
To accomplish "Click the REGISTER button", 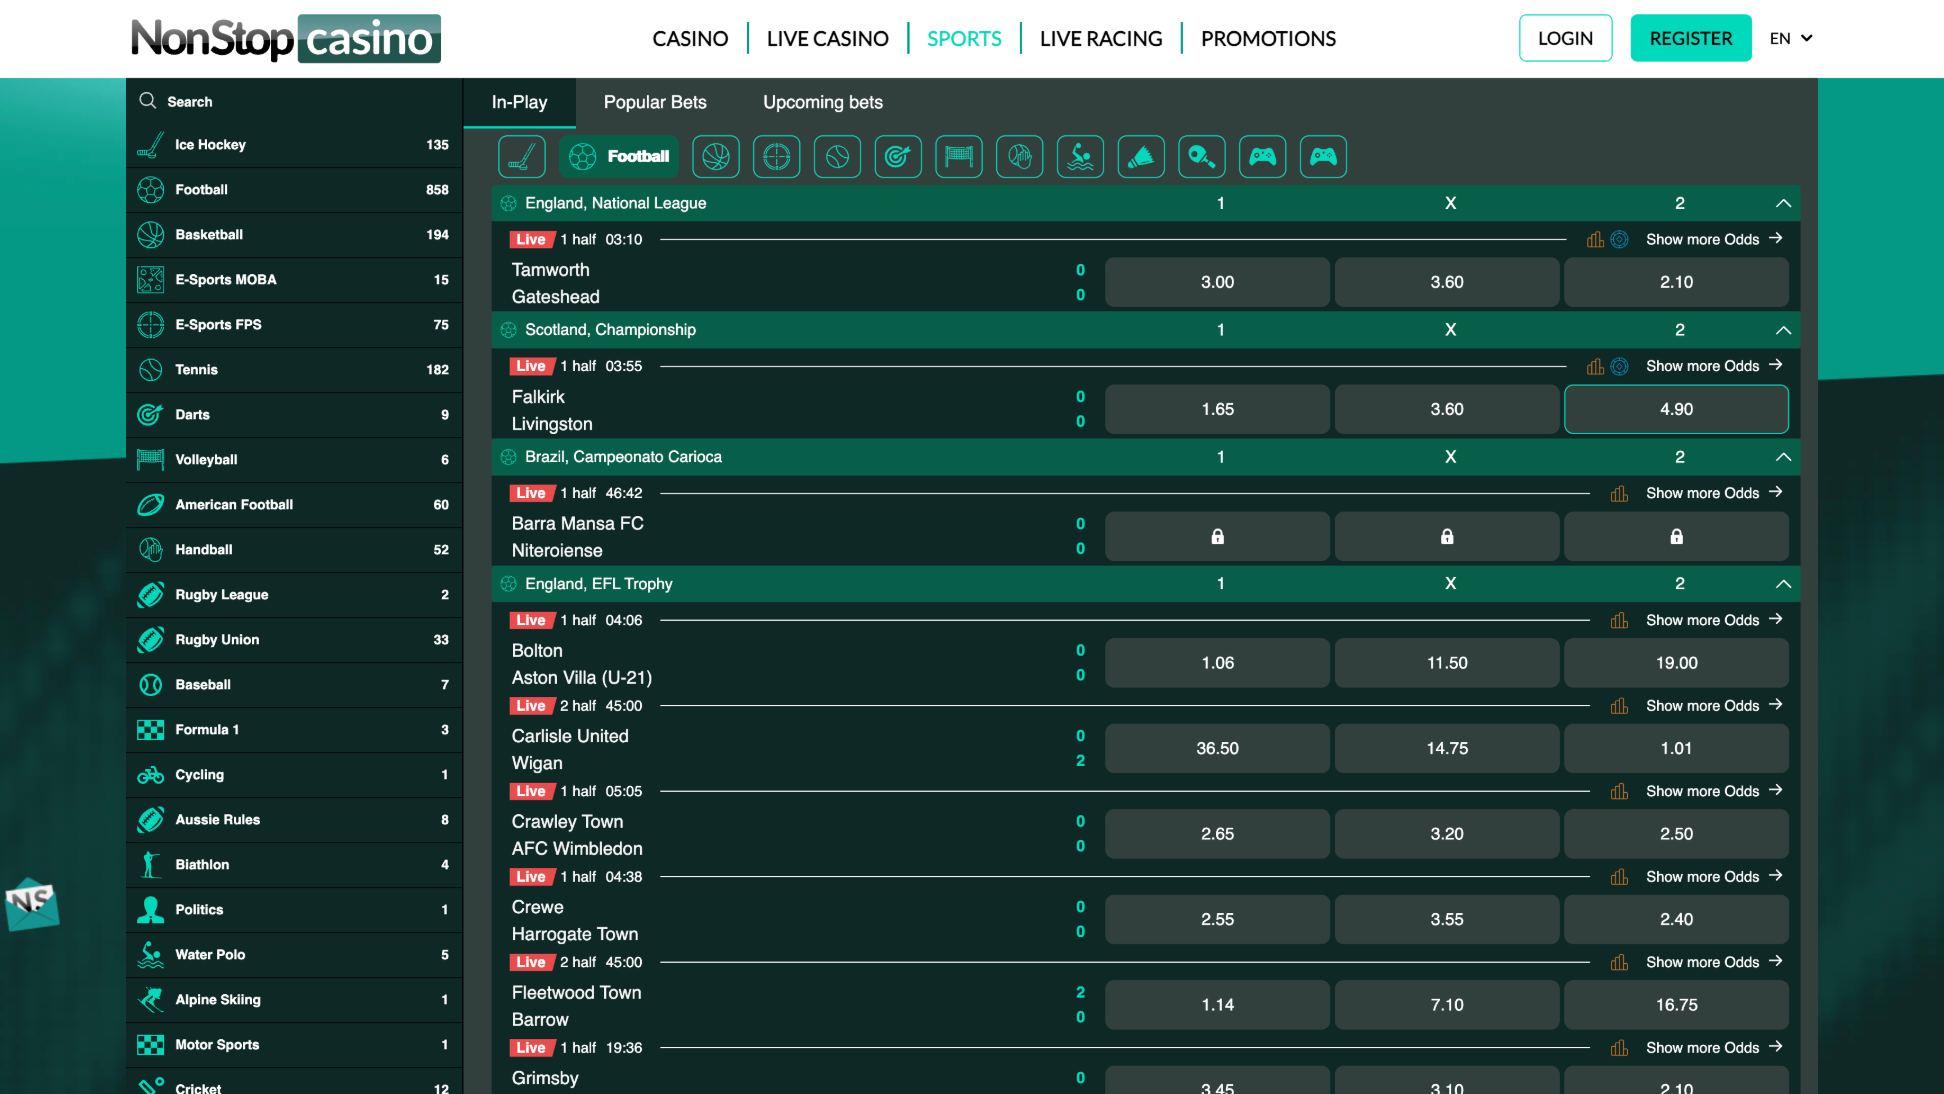I will coord(1690,38).
